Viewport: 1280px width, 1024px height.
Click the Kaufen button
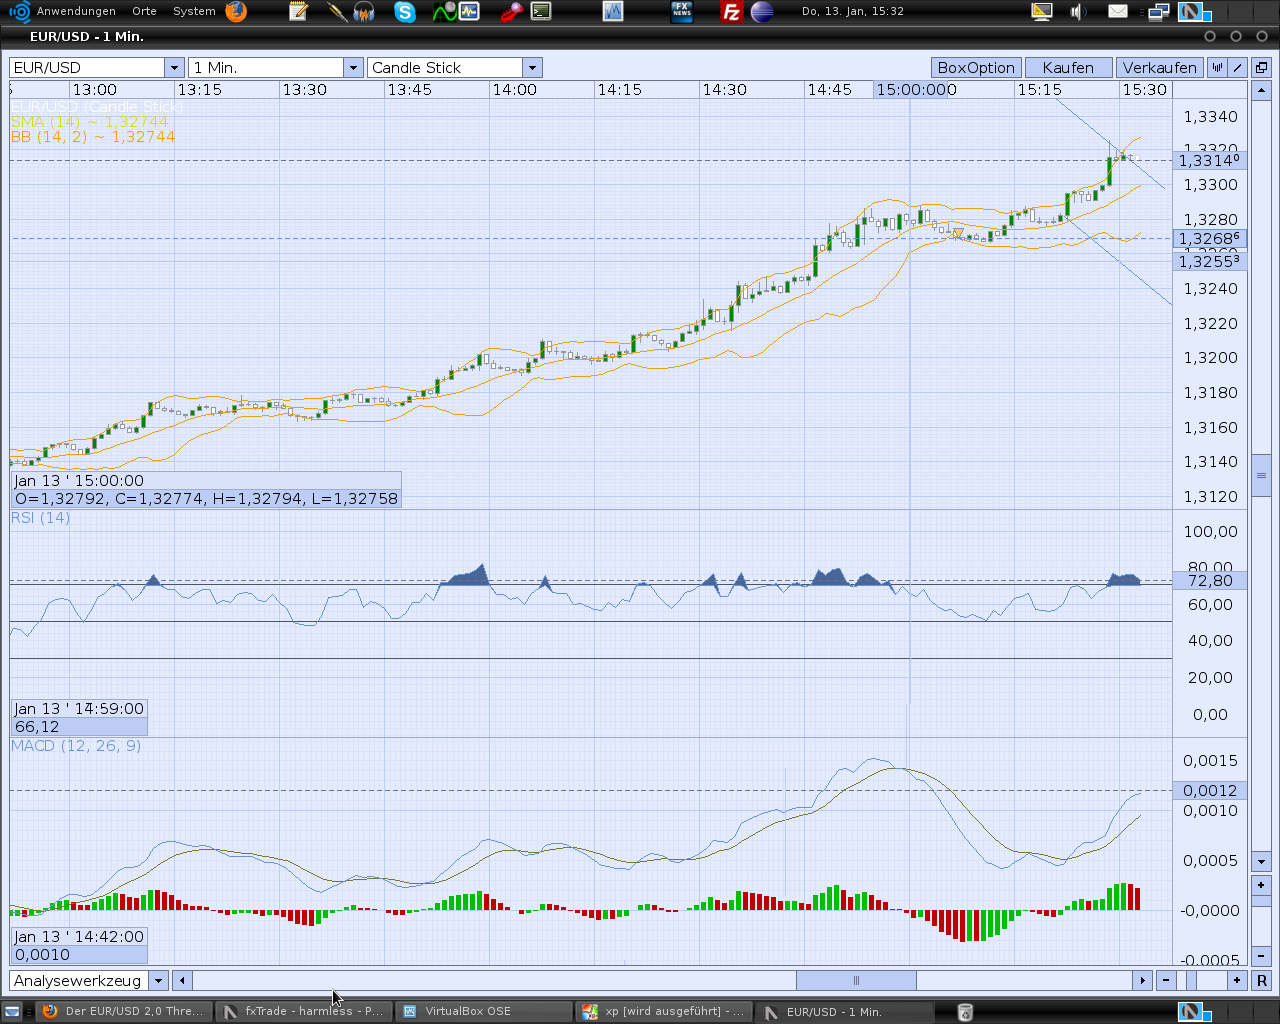(1068, 67)
